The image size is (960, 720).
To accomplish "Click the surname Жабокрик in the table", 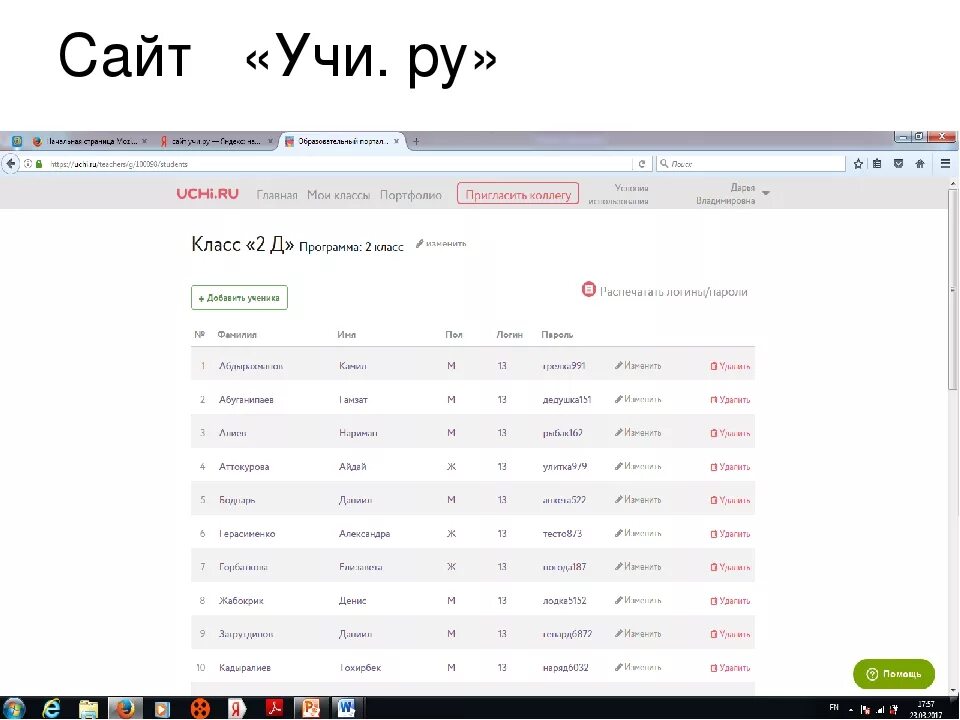I will (x=241, y=601).
